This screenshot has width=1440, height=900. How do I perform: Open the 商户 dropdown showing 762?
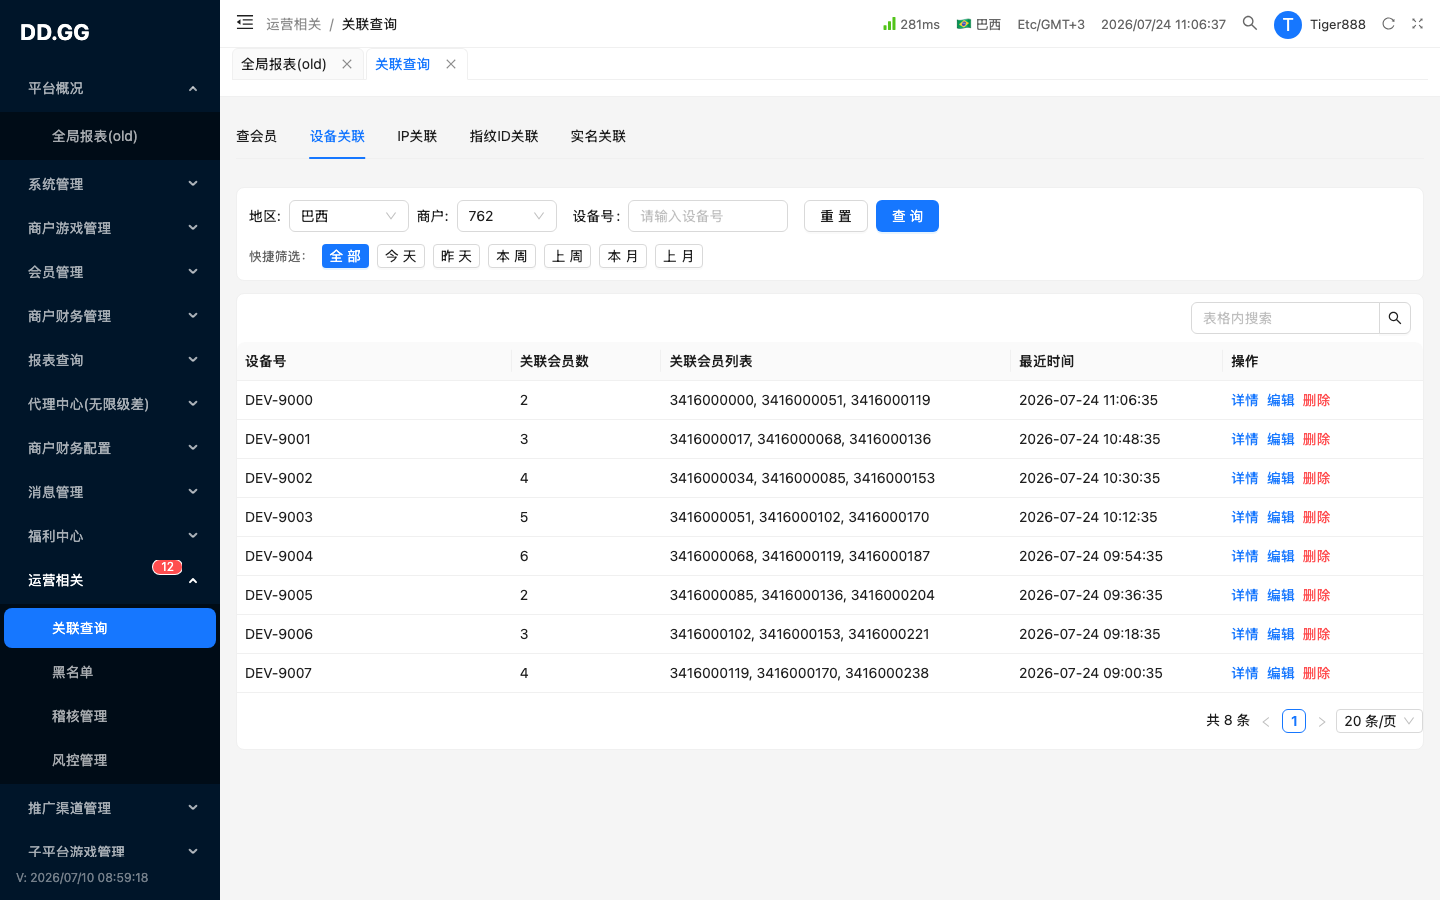tap(507, 216)
